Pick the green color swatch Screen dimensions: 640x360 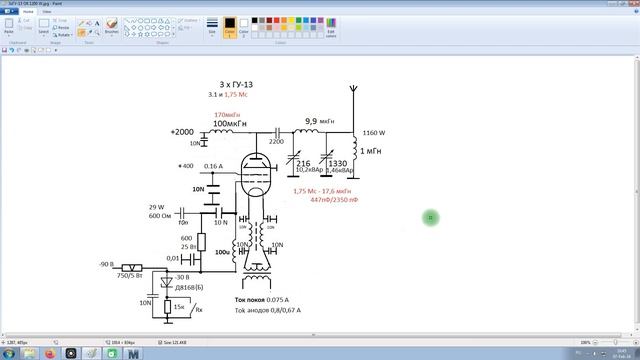(x=299, y=20)
